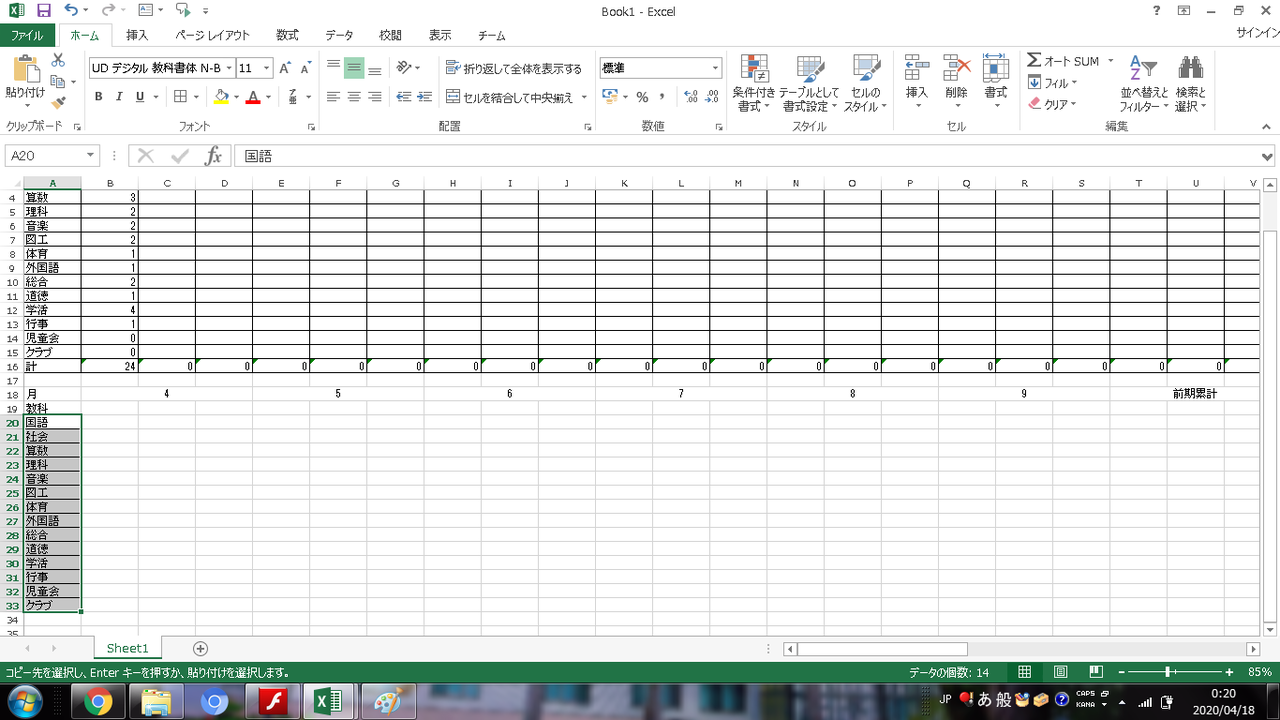This screenshot has width=1280, height=720.
Task: Click 85% zoom level text
Action: pyautogui.click(x=1259, y=672)
